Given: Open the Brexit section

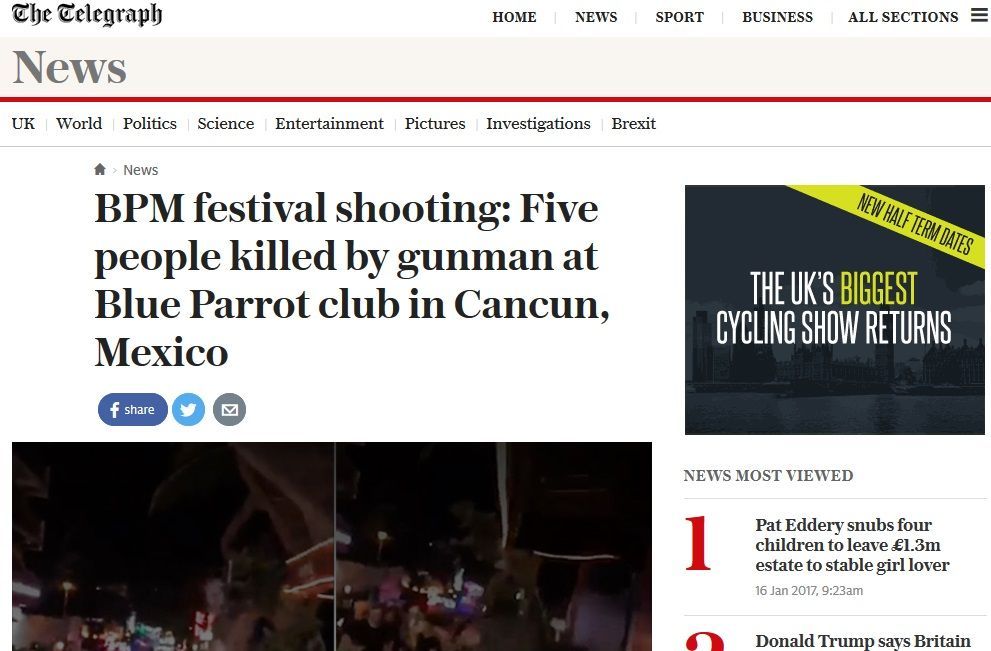Looking at the screenshot, I should coord(633,123).
